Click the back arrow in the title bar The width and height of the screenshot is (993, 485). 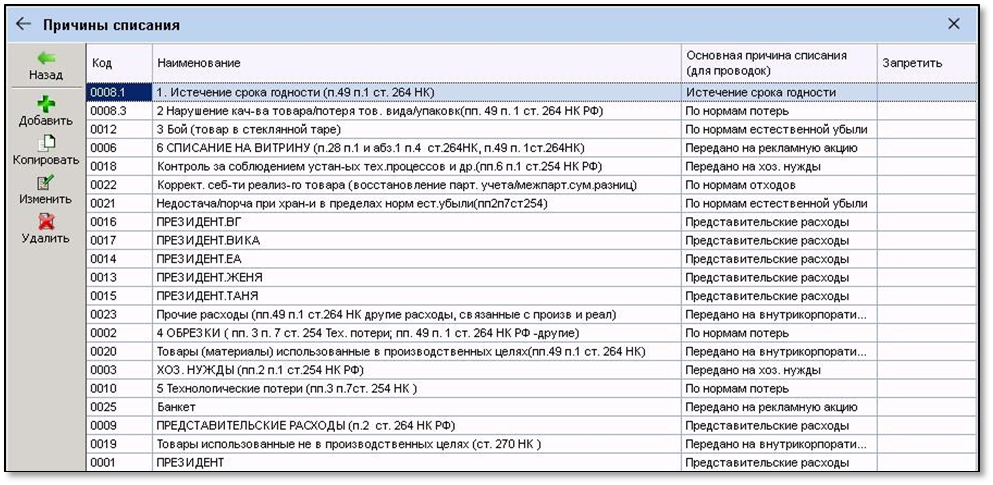coord(23,24)
